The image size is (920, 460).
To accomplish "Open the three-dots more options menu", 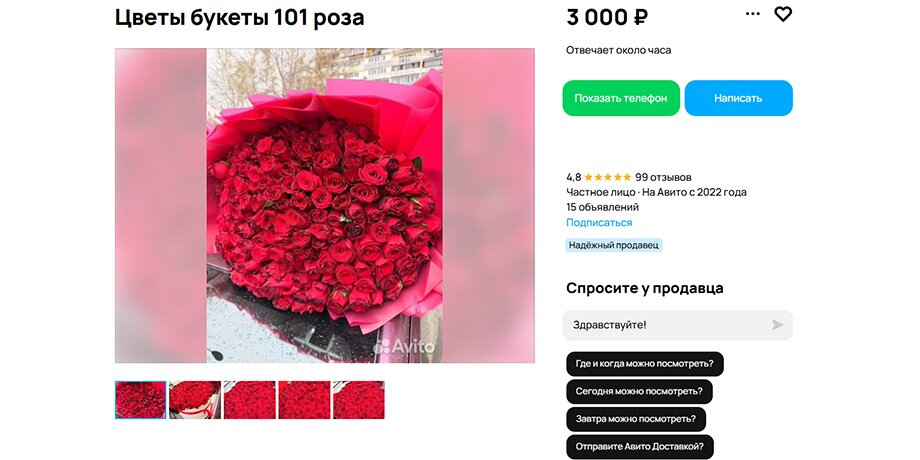I will [x=752, y=14].
